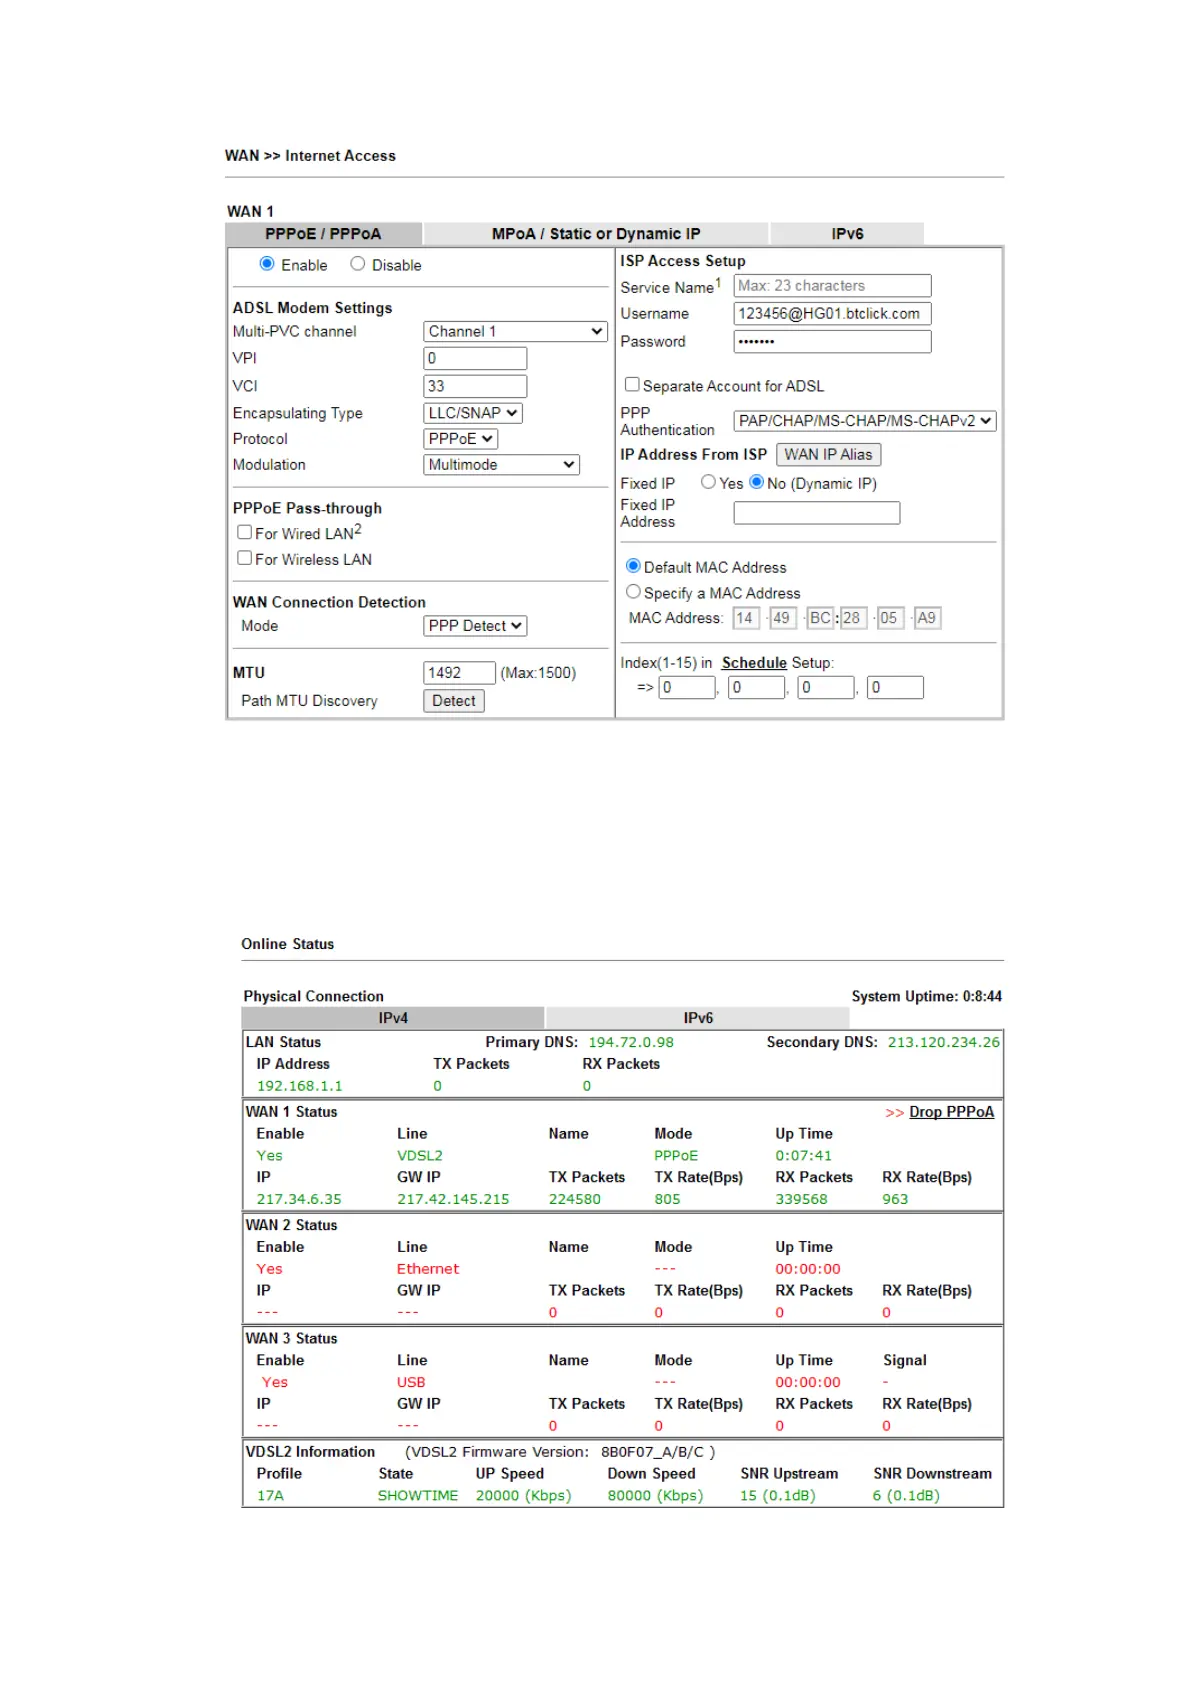Click the MAC Address octet 49
The height and width of the screenshot is (1684, 1190).
click(x=782, y=618)
